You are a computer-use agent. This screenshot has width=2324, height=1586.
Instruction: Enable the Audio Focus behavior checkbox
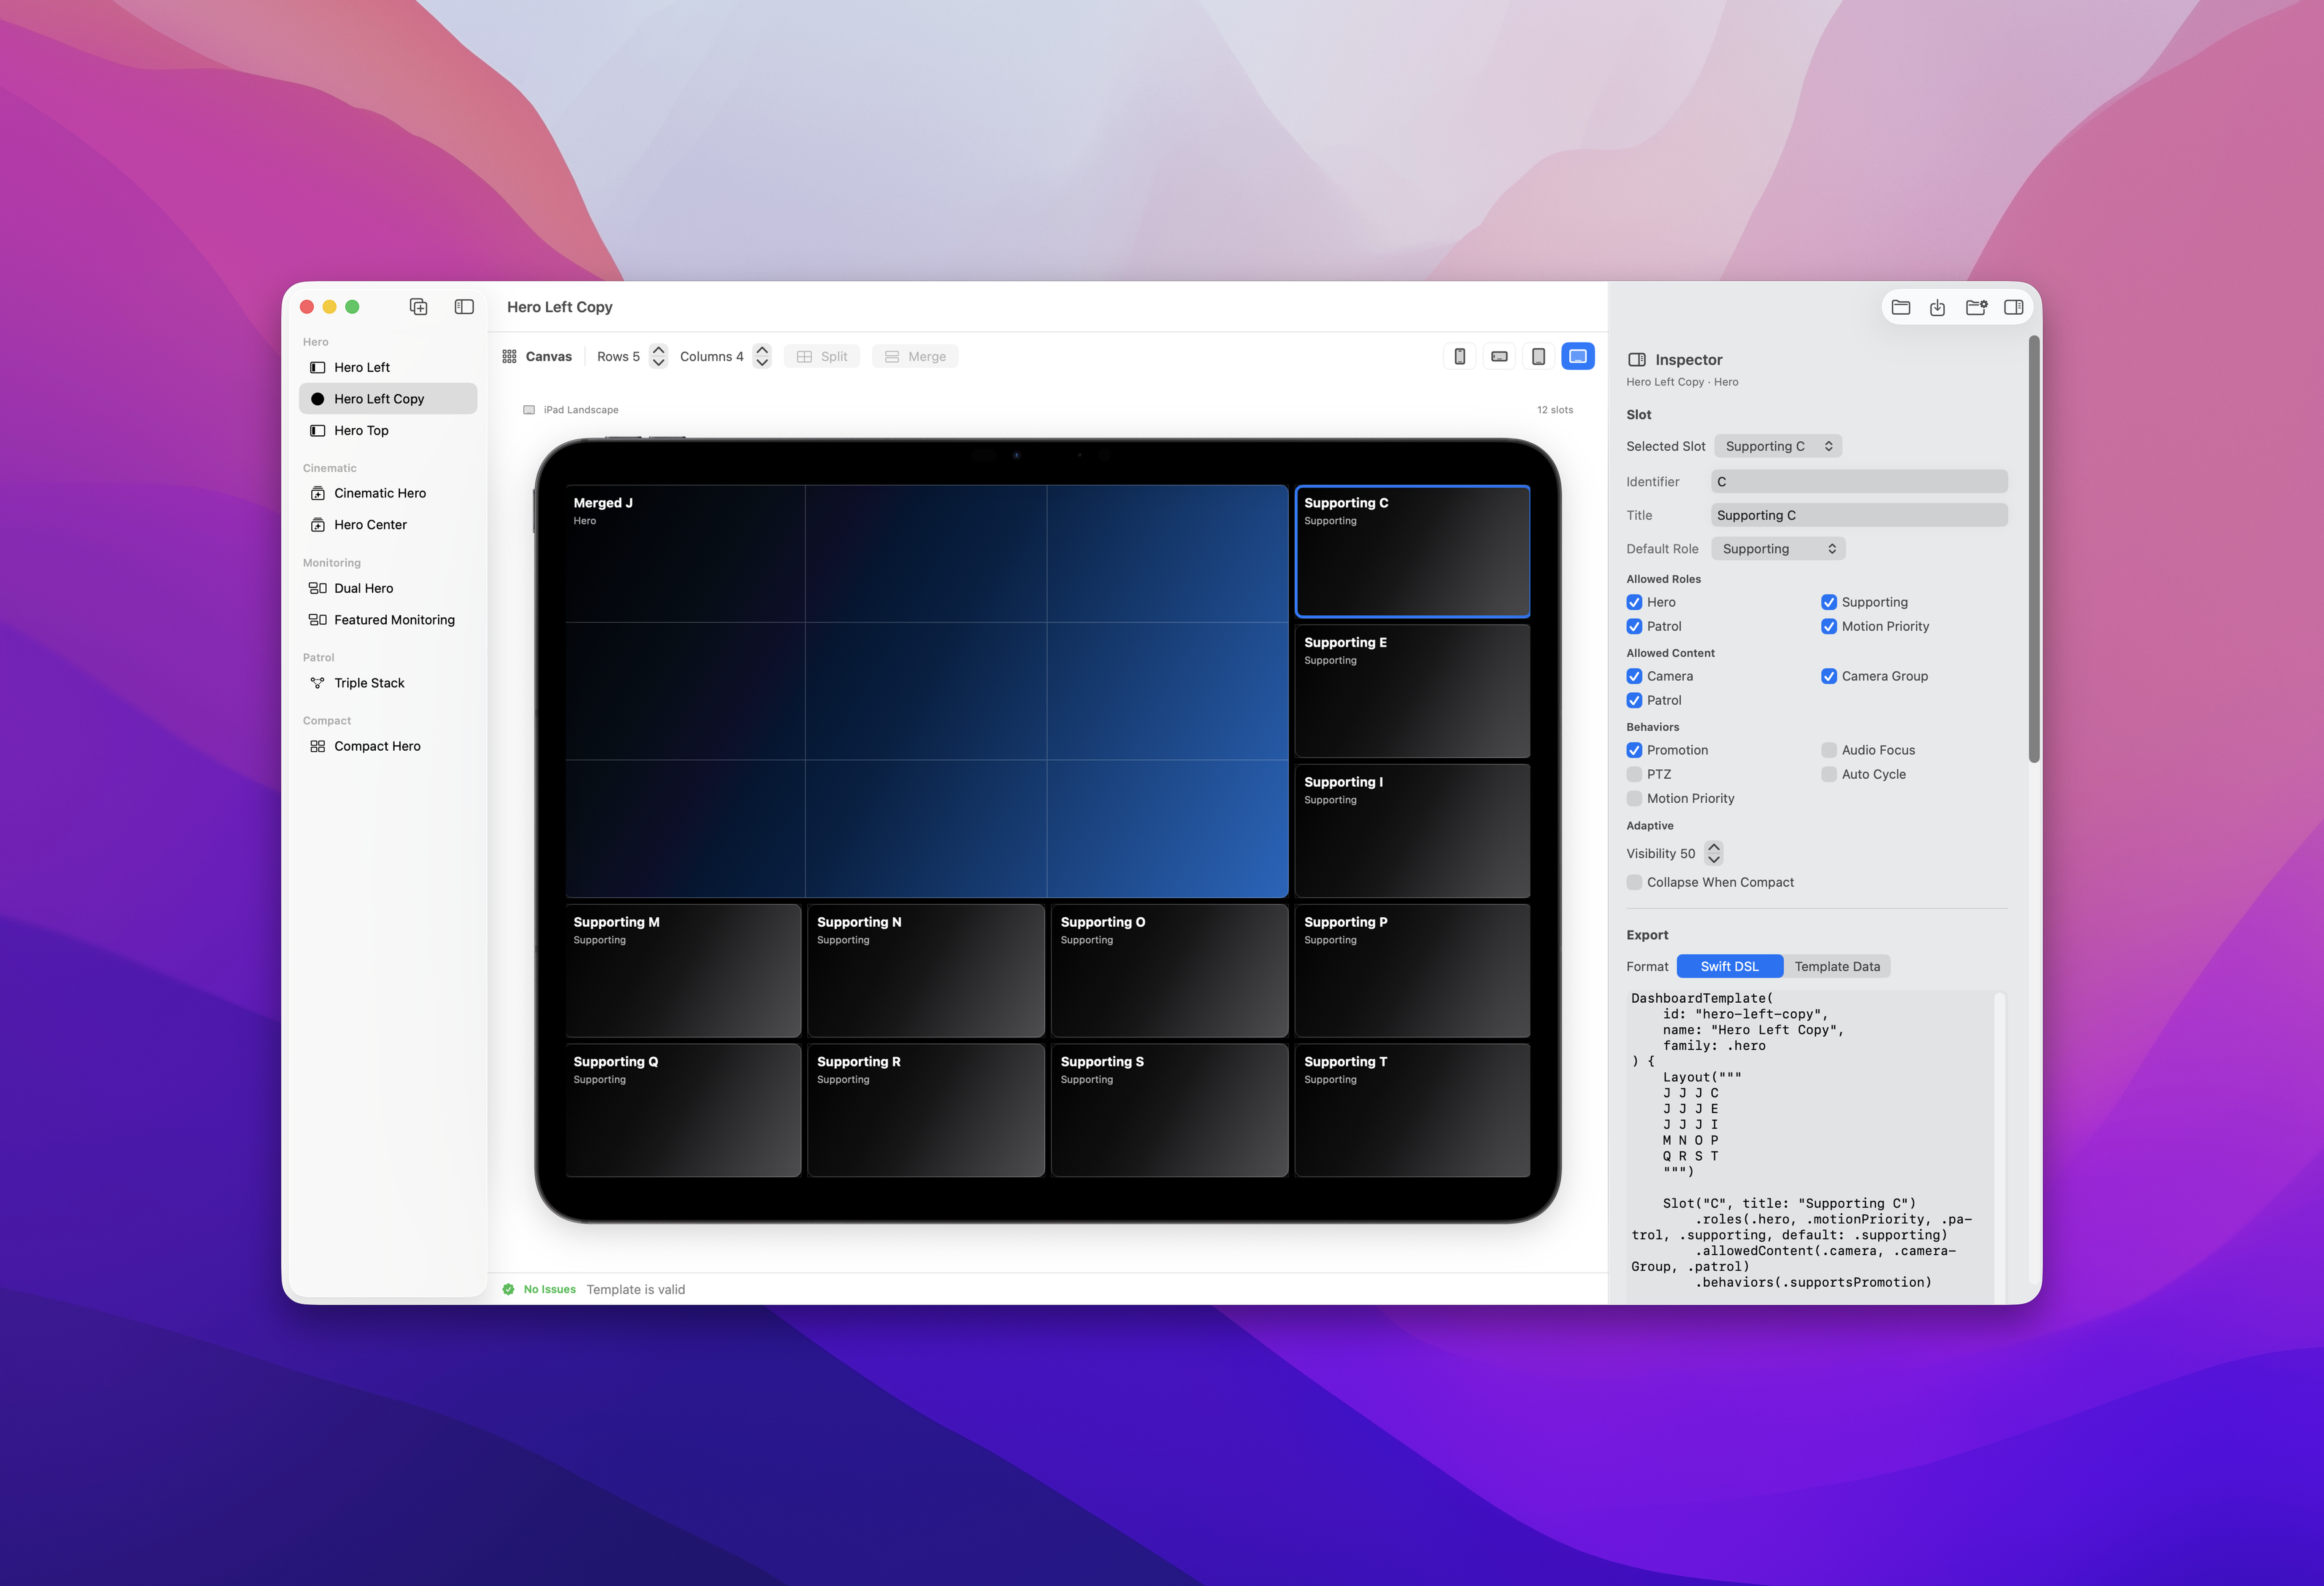click(1829, 750)
